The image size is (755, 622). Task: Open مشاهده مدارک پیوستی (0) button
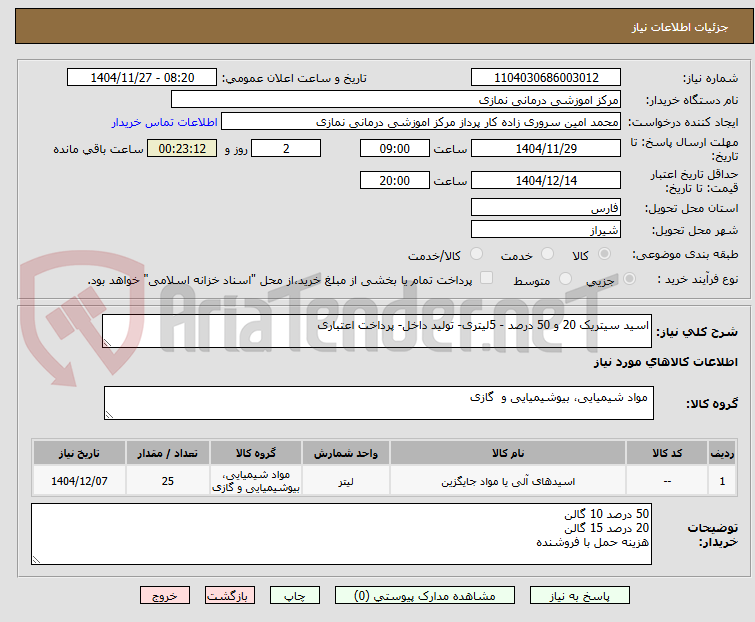[x=425, y=596]
